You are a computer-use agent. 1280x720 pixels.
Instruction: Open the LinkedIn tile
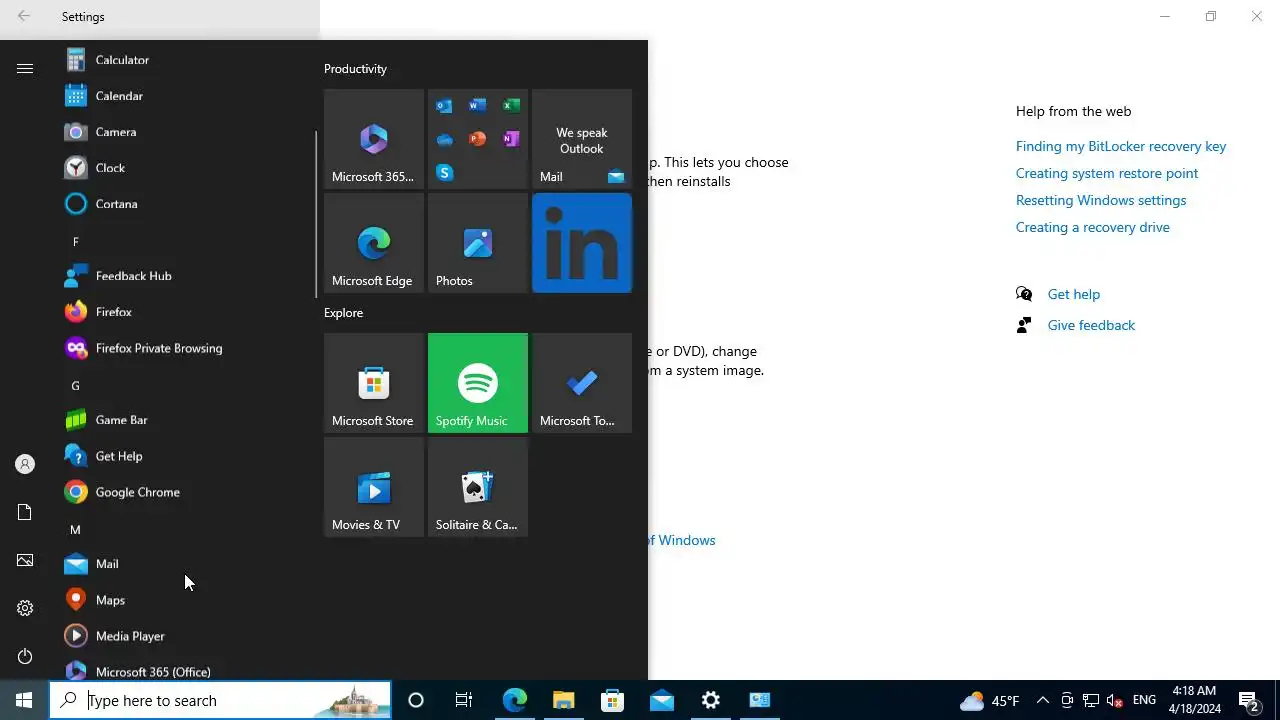pos(582,243)
